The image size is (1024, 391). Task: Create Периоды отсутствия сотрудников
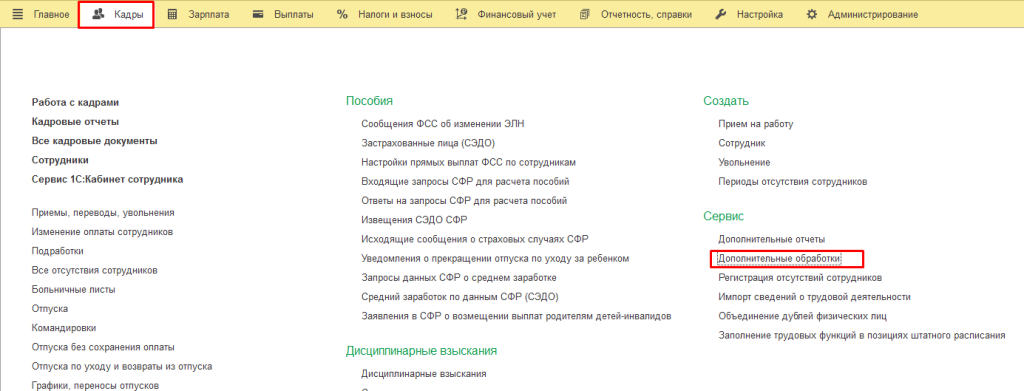(x=793, y=181)
